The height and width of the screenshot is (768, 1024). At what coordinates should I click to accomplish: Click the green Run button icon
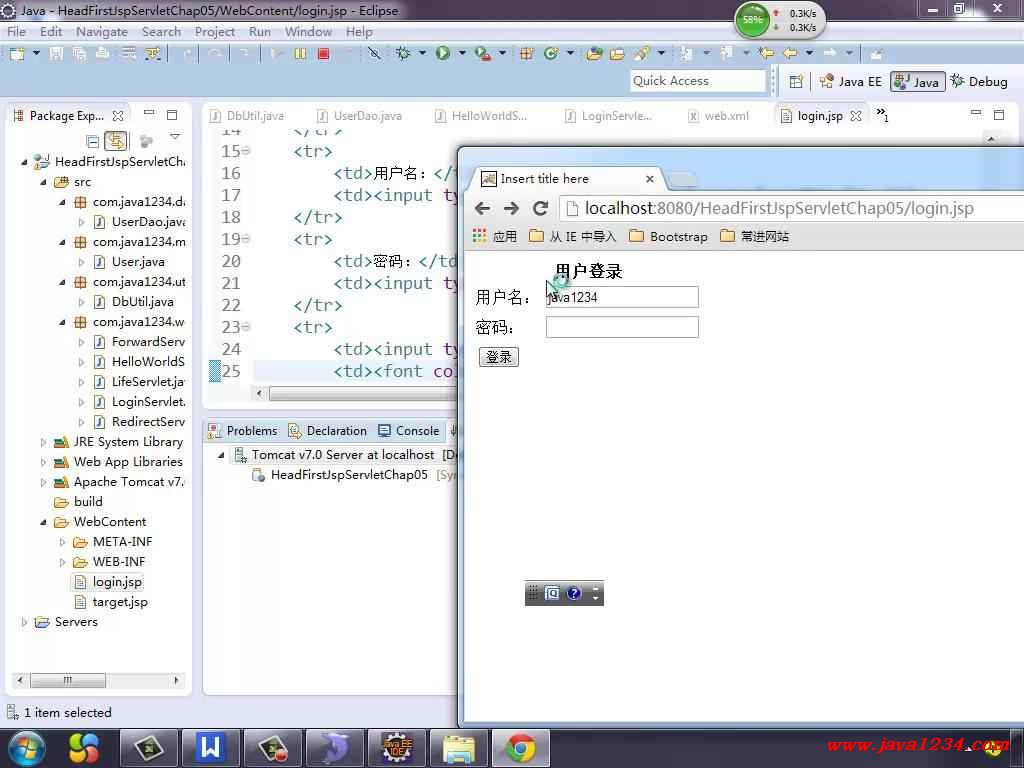tap(442, 53)
